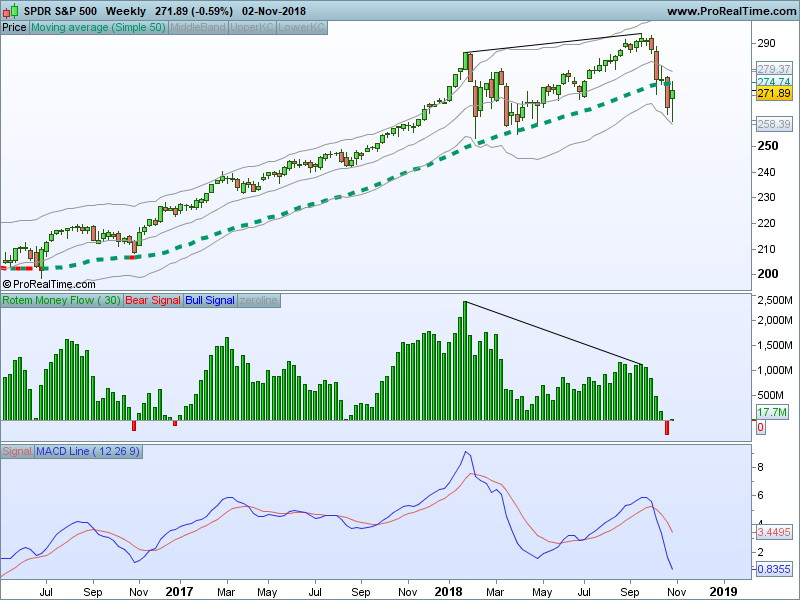The image size is (800, 600).
Task: Select the Moving average (Simple 50) label
Action: 98,28
